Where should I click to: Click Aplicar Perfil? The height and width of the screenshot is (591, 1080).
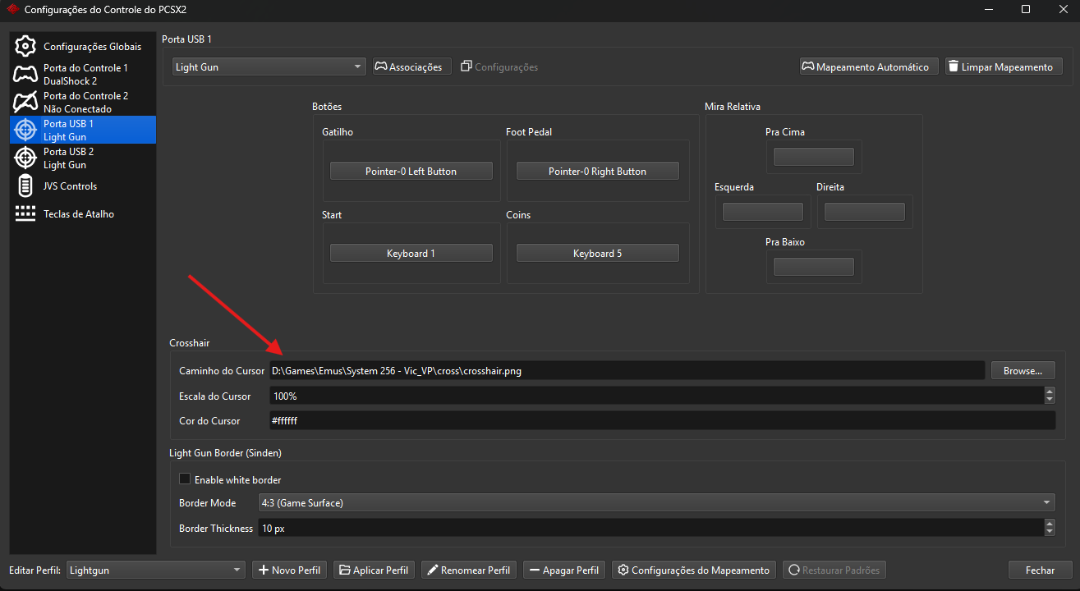pos(374,570)
